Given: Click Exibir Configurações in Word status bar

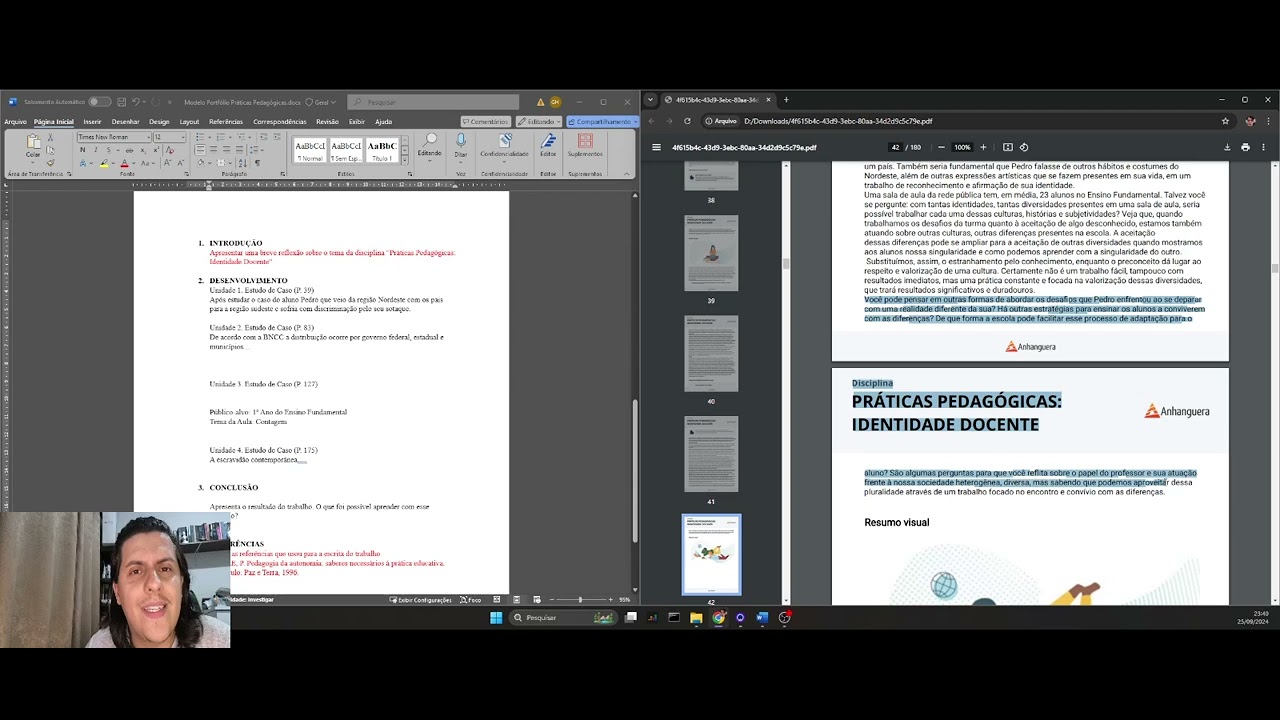Looking at the screenshot, I should (x=420, y=600).
